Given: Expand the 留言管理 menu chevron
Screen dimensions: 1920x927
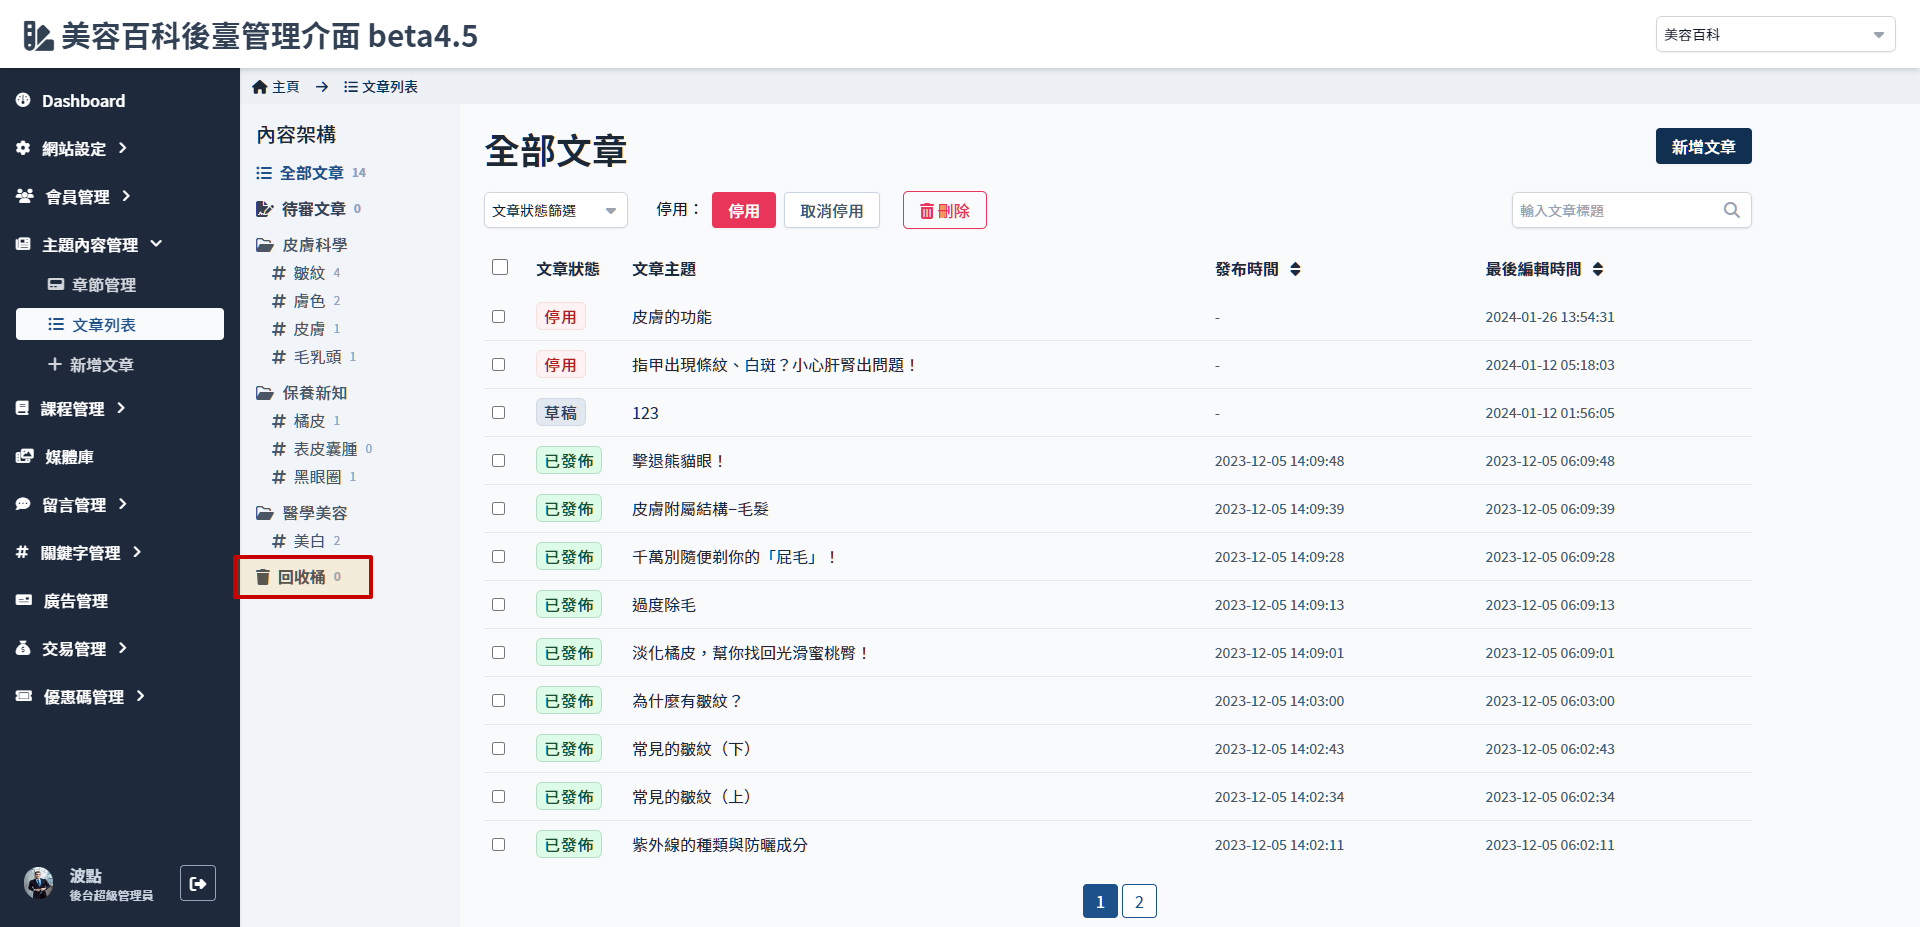Looking at the screenshot, I should (122, 504).
